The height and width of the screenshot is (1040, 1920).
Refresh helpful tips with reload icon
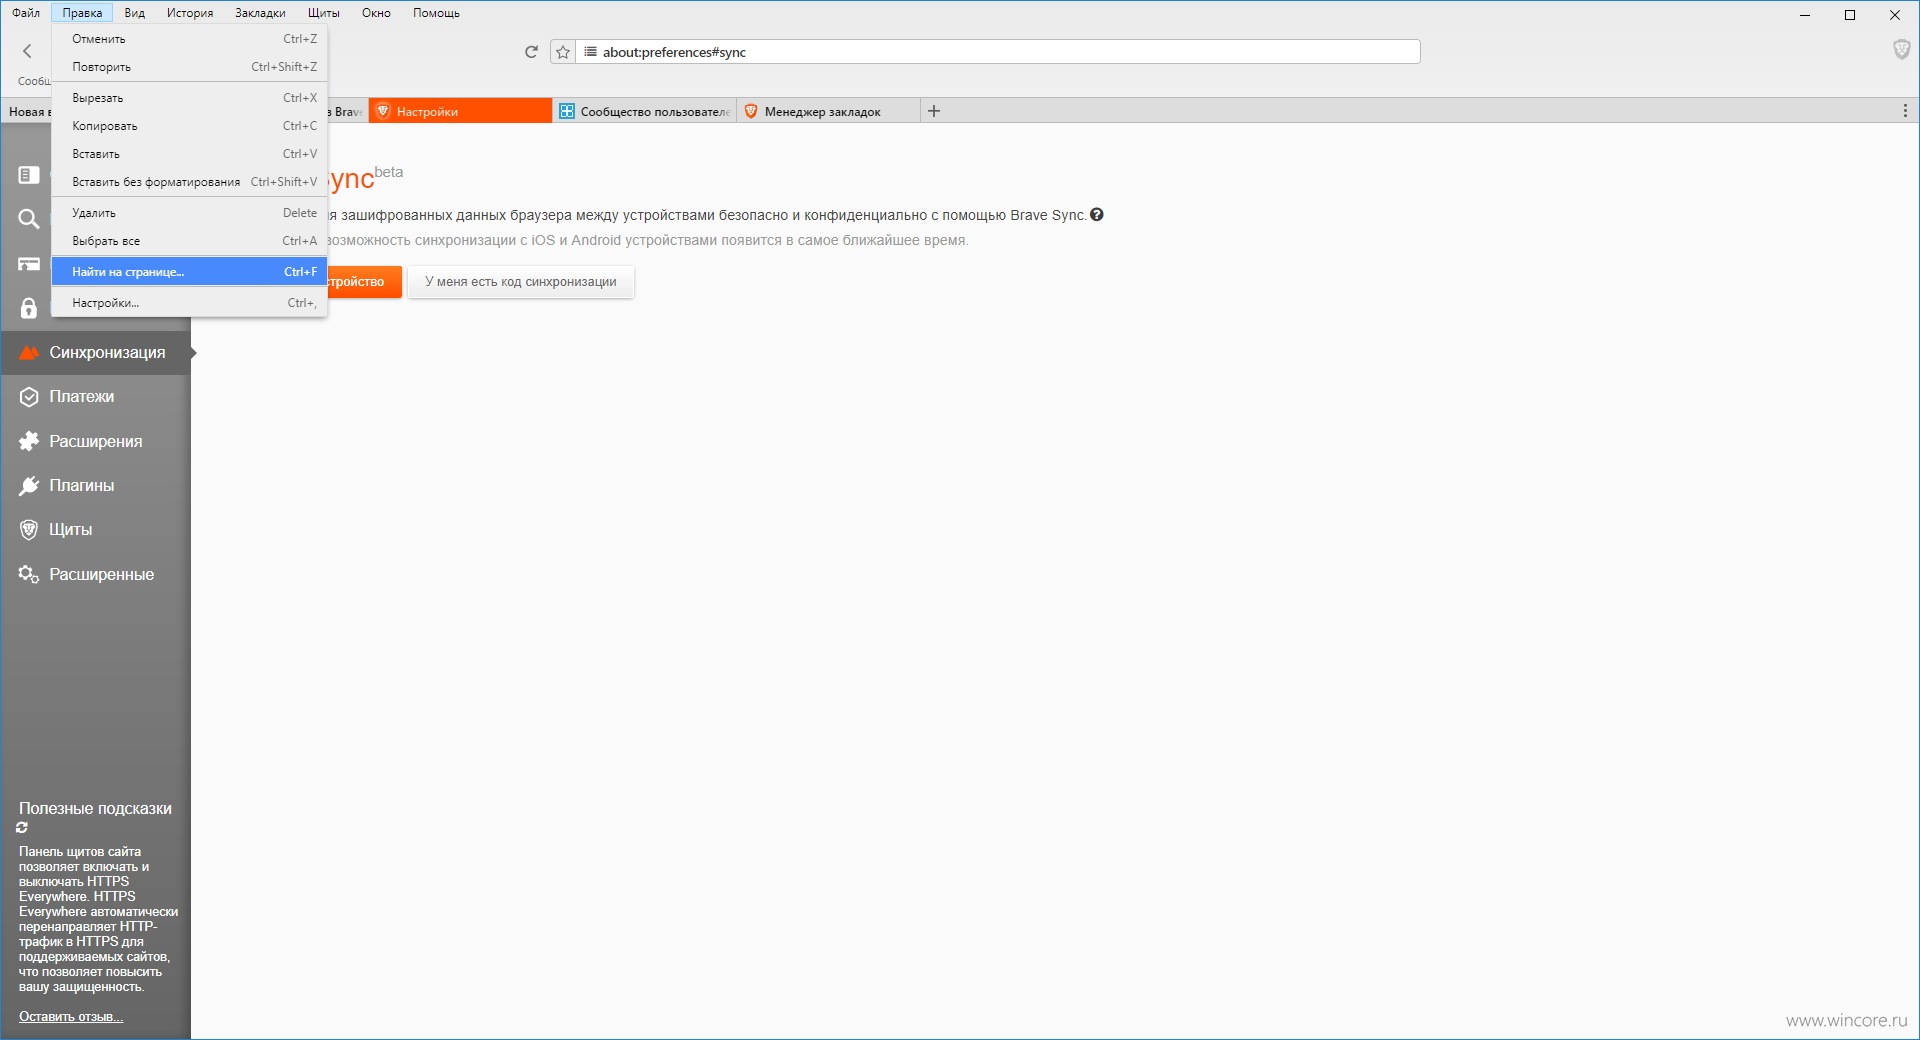(x=22, y=828)
